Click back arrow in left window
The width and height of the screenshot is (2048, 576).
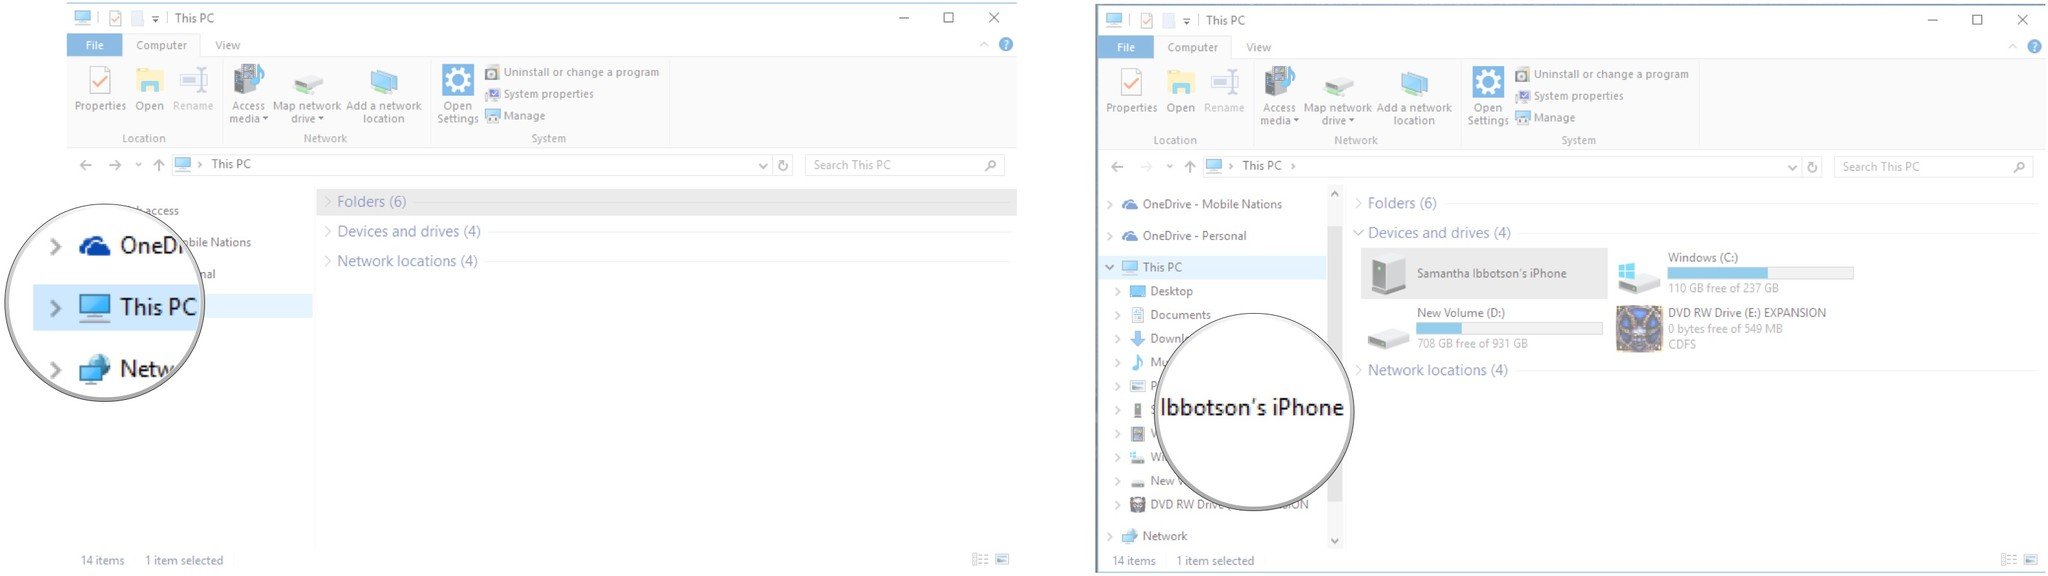point(86,165)
